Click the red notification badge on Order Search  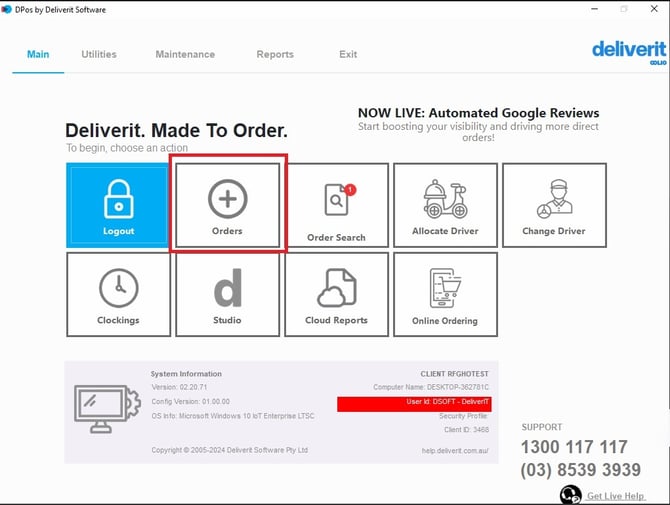click(350, 189)
